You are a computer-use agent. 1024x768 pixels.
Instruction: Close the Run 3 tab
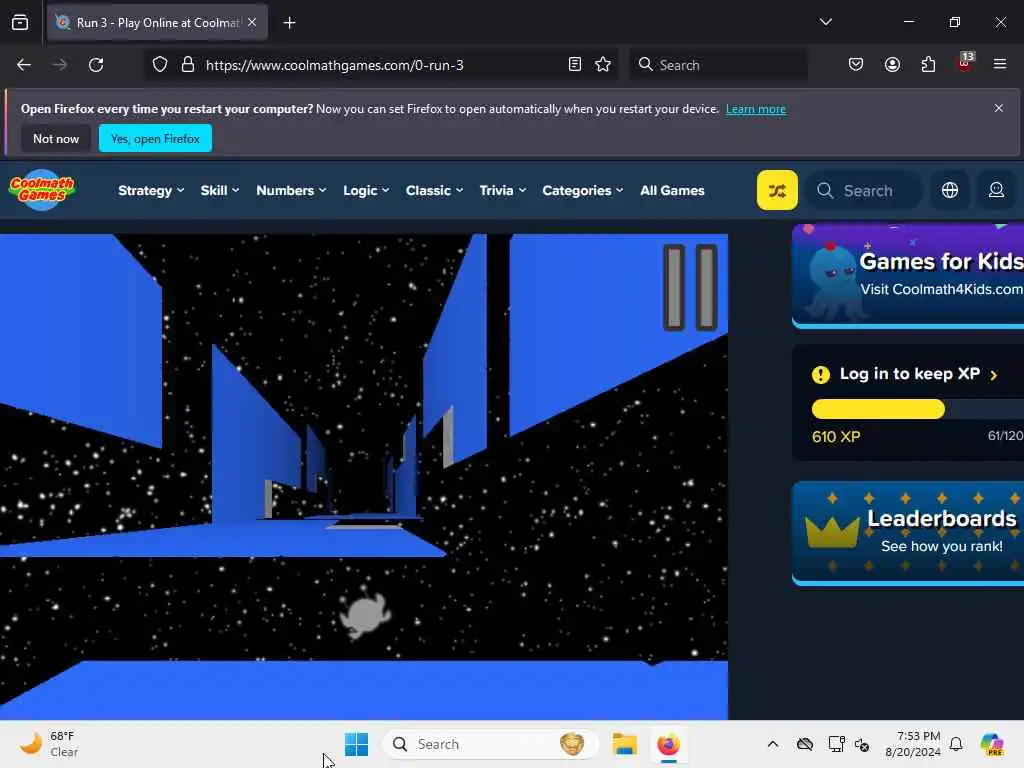[252, 22]
